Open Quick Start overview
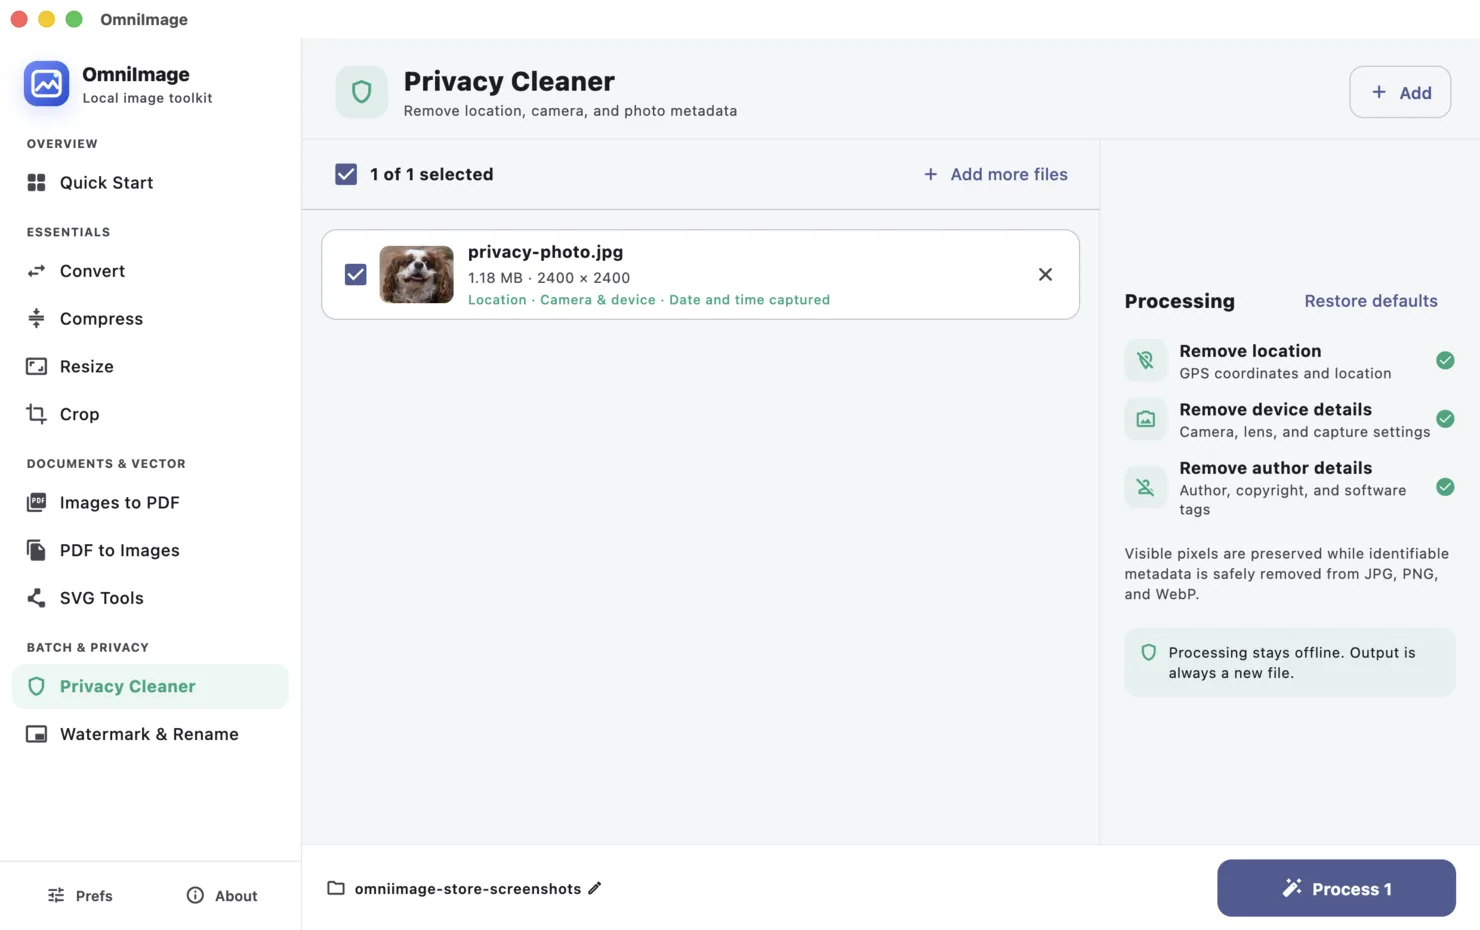Viewport: 1480px width, 930px height. pyautogui.click(x=150, y=182)
